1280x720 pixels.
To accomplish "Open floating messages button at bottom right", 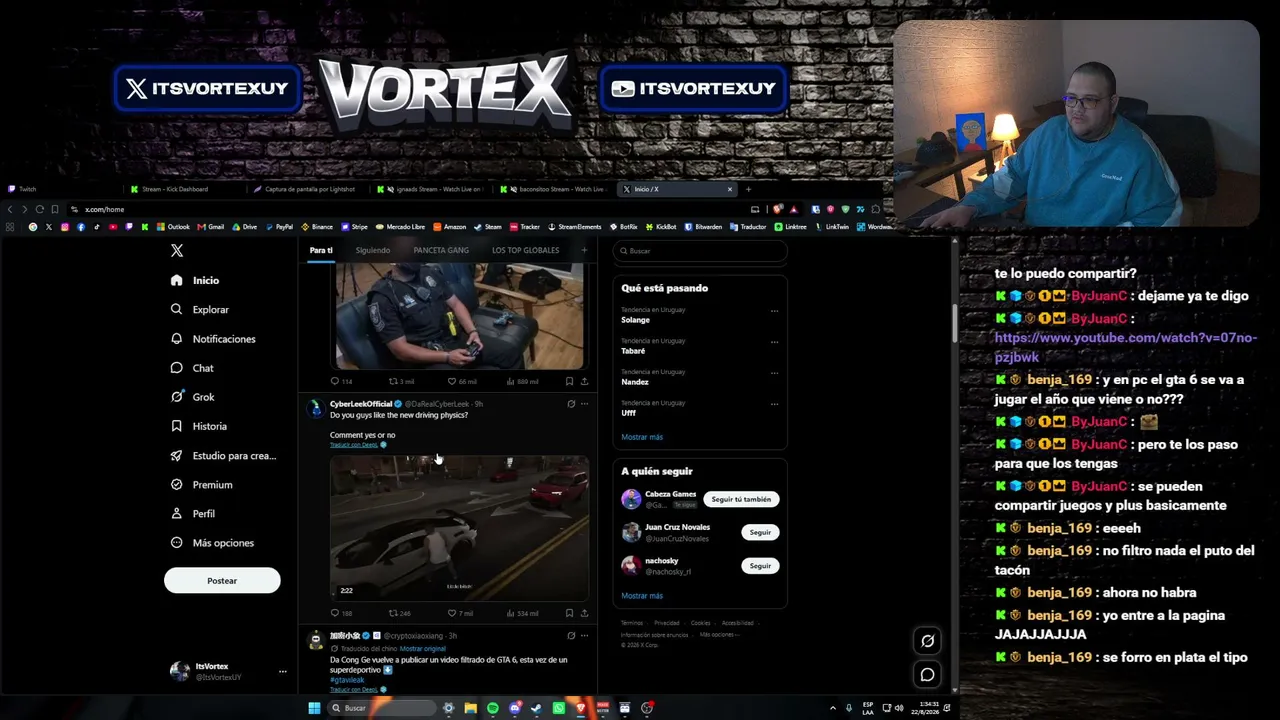I will pyautogui.click(x=927, y=675).
